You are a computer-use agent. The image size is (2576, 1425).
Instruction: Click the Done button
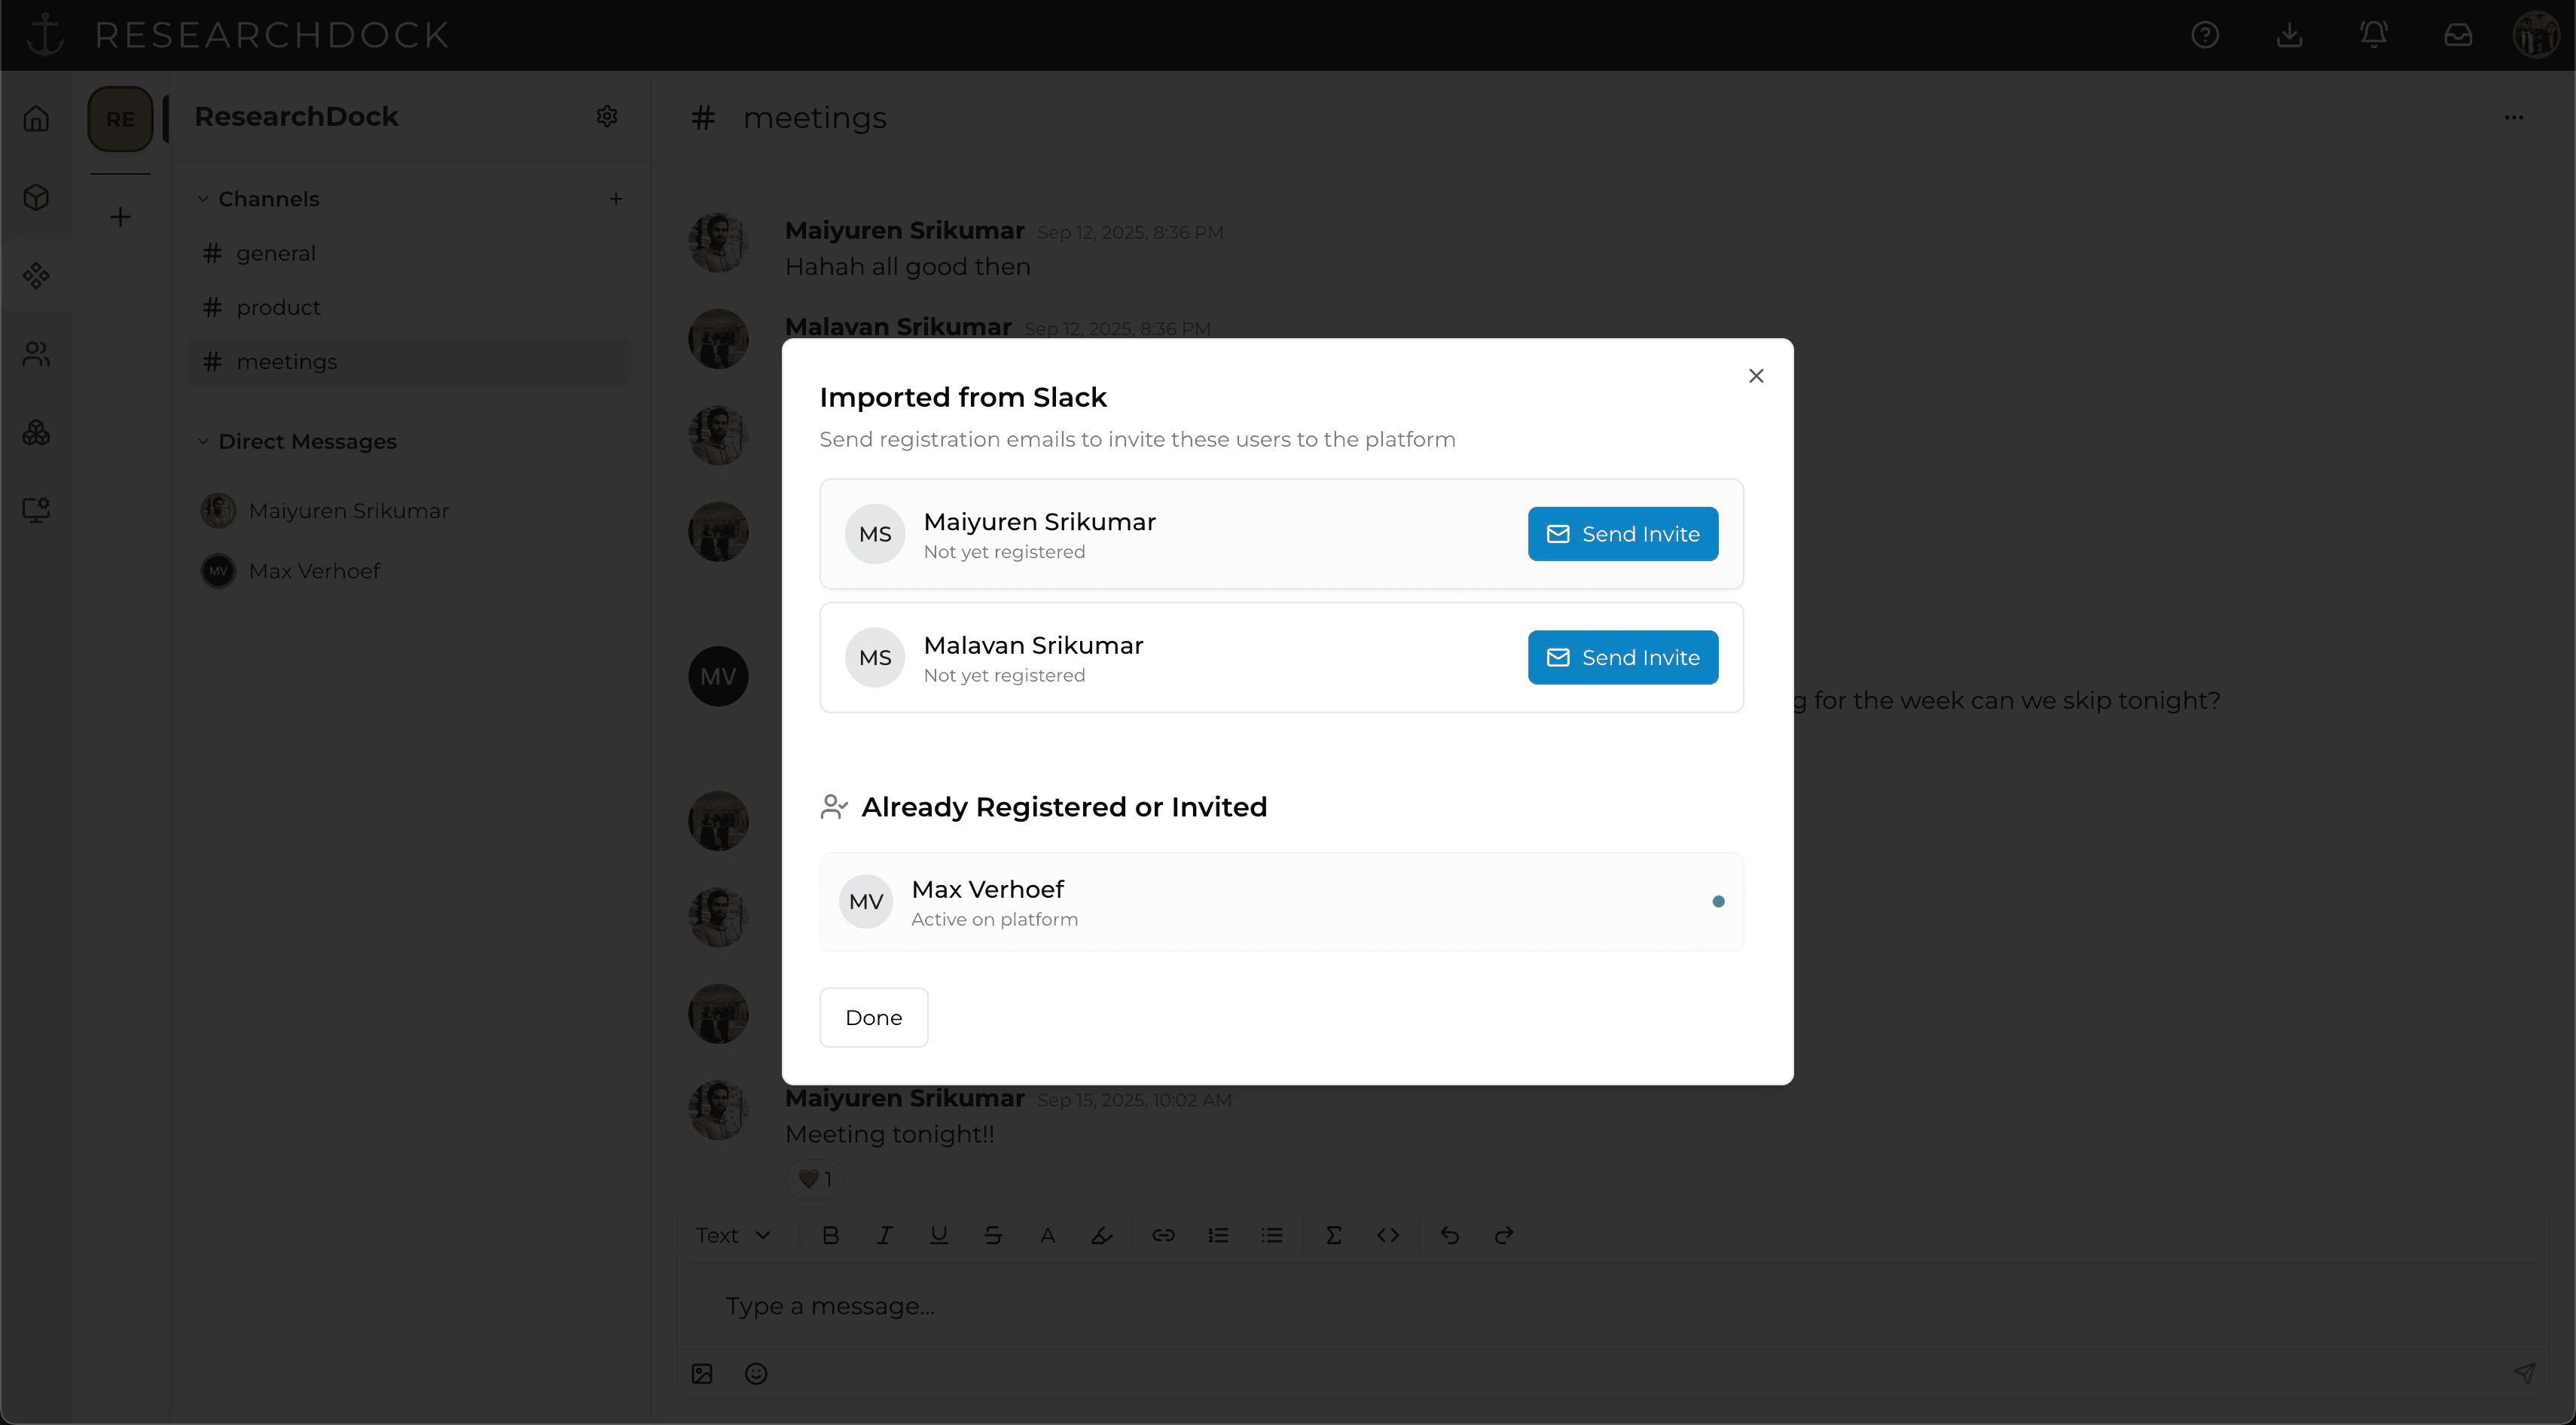873,1017
